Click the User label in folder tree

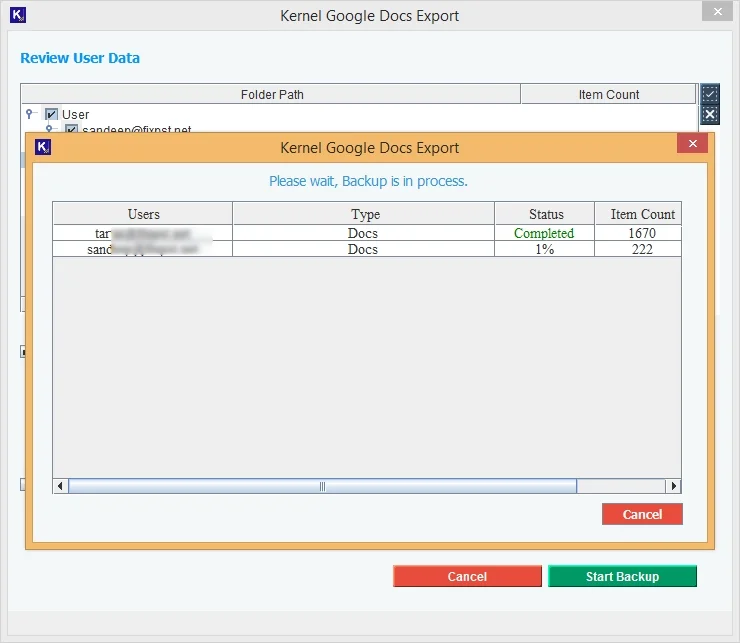[76, 114]
